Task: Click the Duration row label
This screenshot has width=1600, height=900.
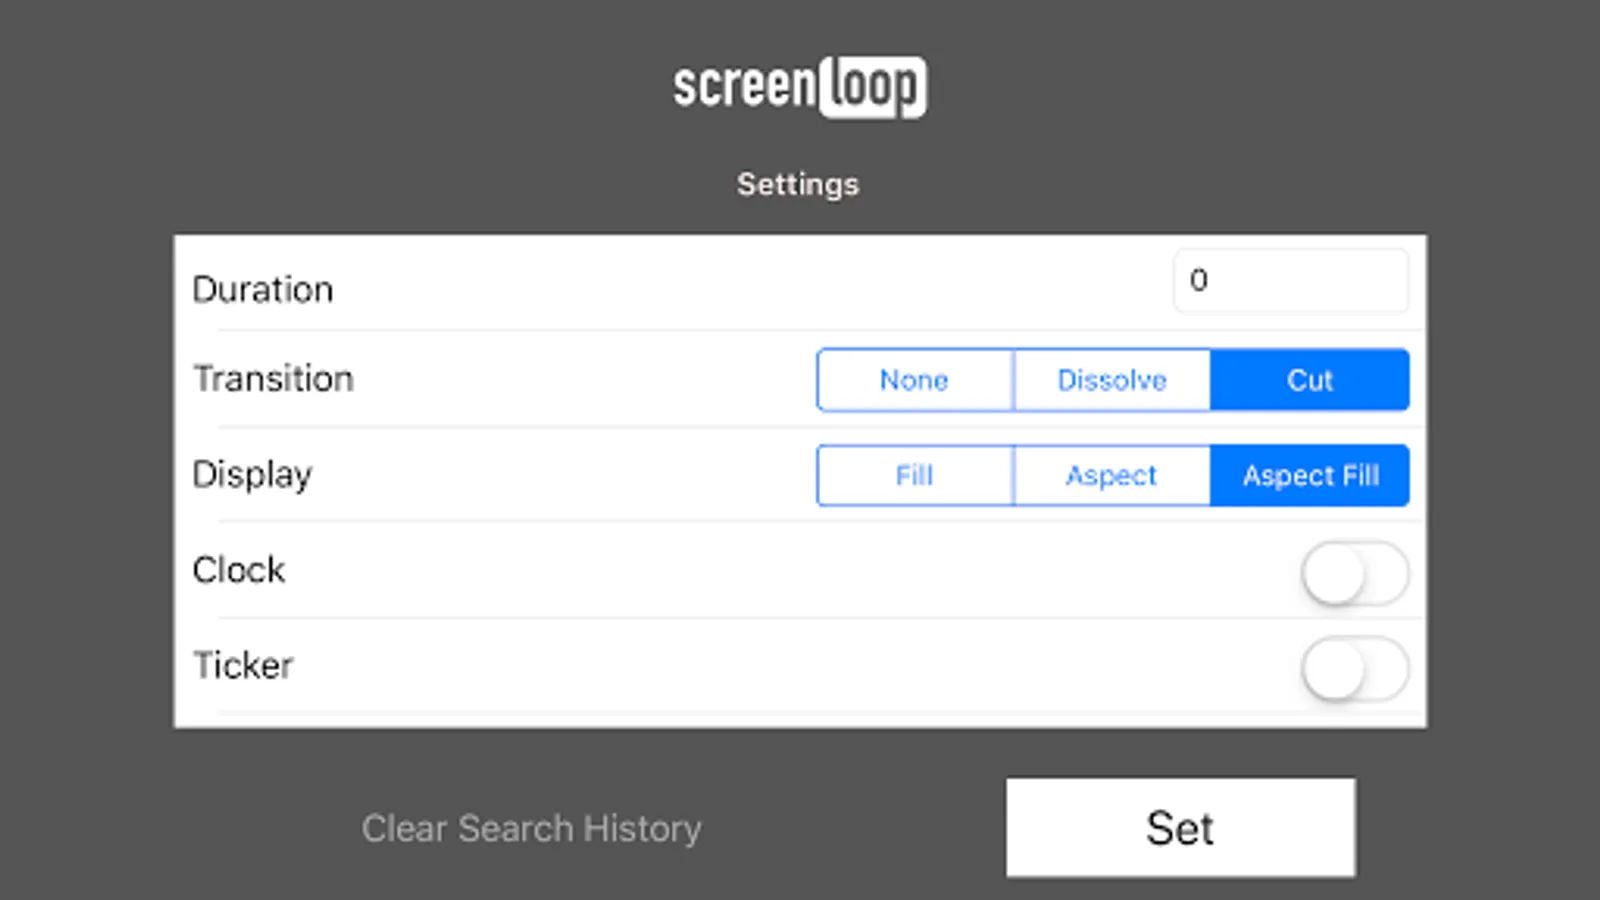Action: [x=263, y=290]
